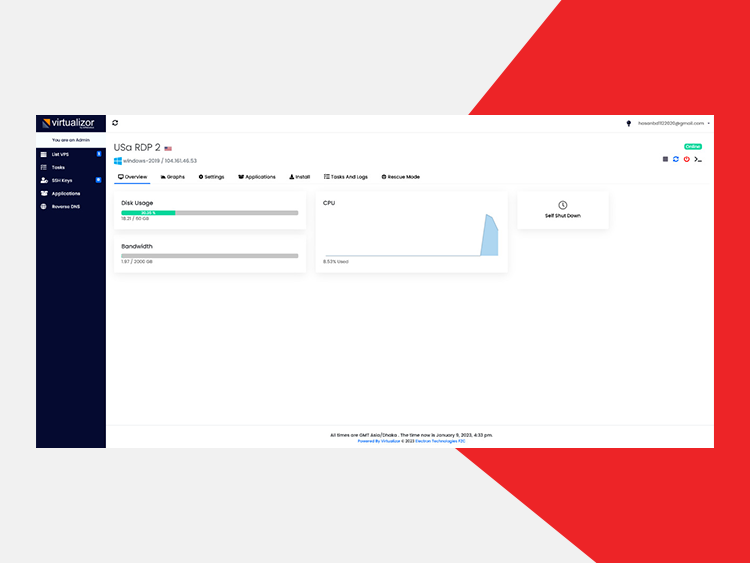The width and height of the screenshot is (750, 563).
Task: Click the US flag next to USa RDP 2
Action: pyautogui.click(x=168, y=149)
